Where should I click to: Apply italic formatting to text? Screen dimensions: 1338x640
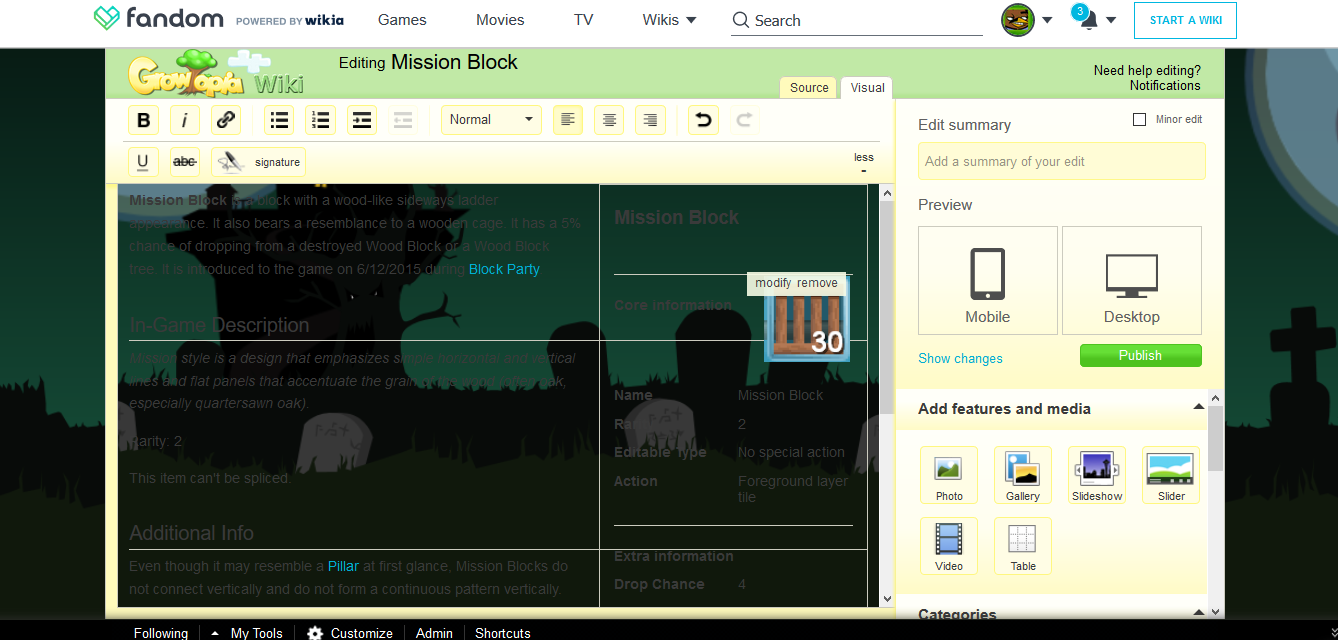[x=184, y=120]
